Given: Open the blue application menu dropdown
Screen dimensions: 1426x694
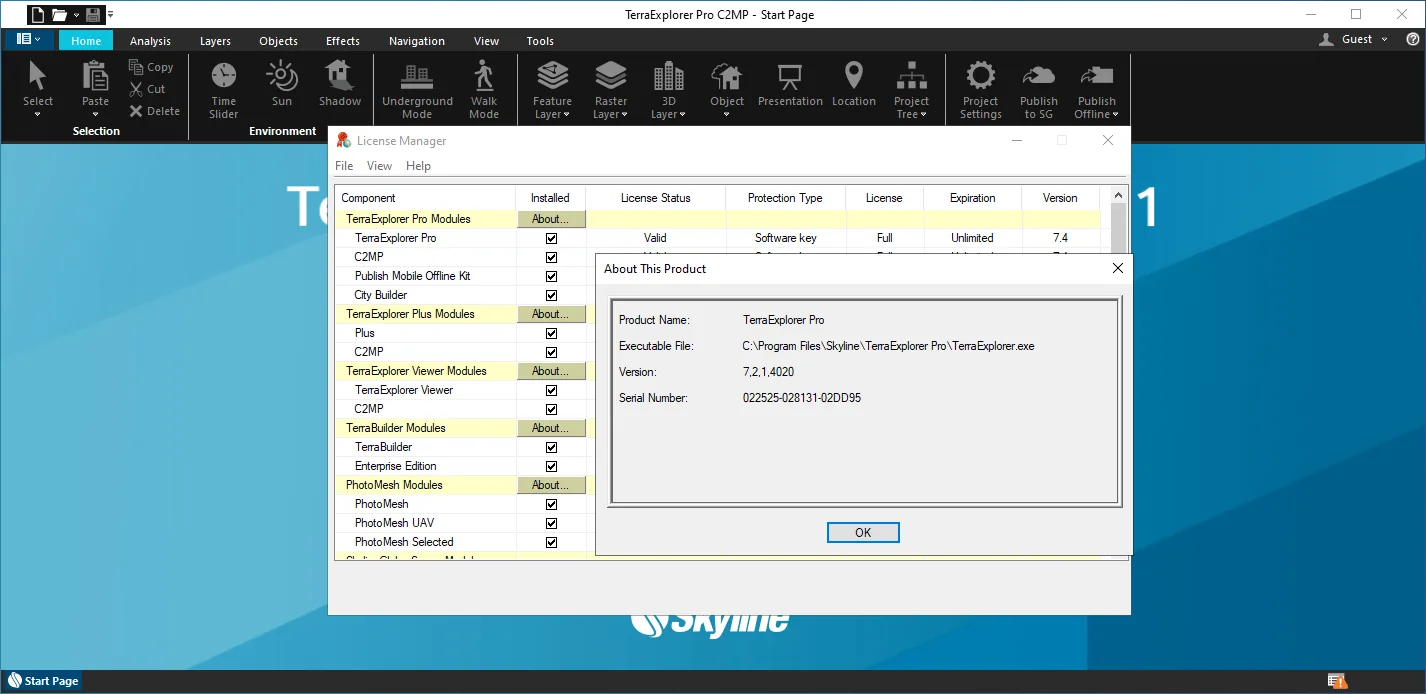Looking at the screenshot, I should (29, 39).
